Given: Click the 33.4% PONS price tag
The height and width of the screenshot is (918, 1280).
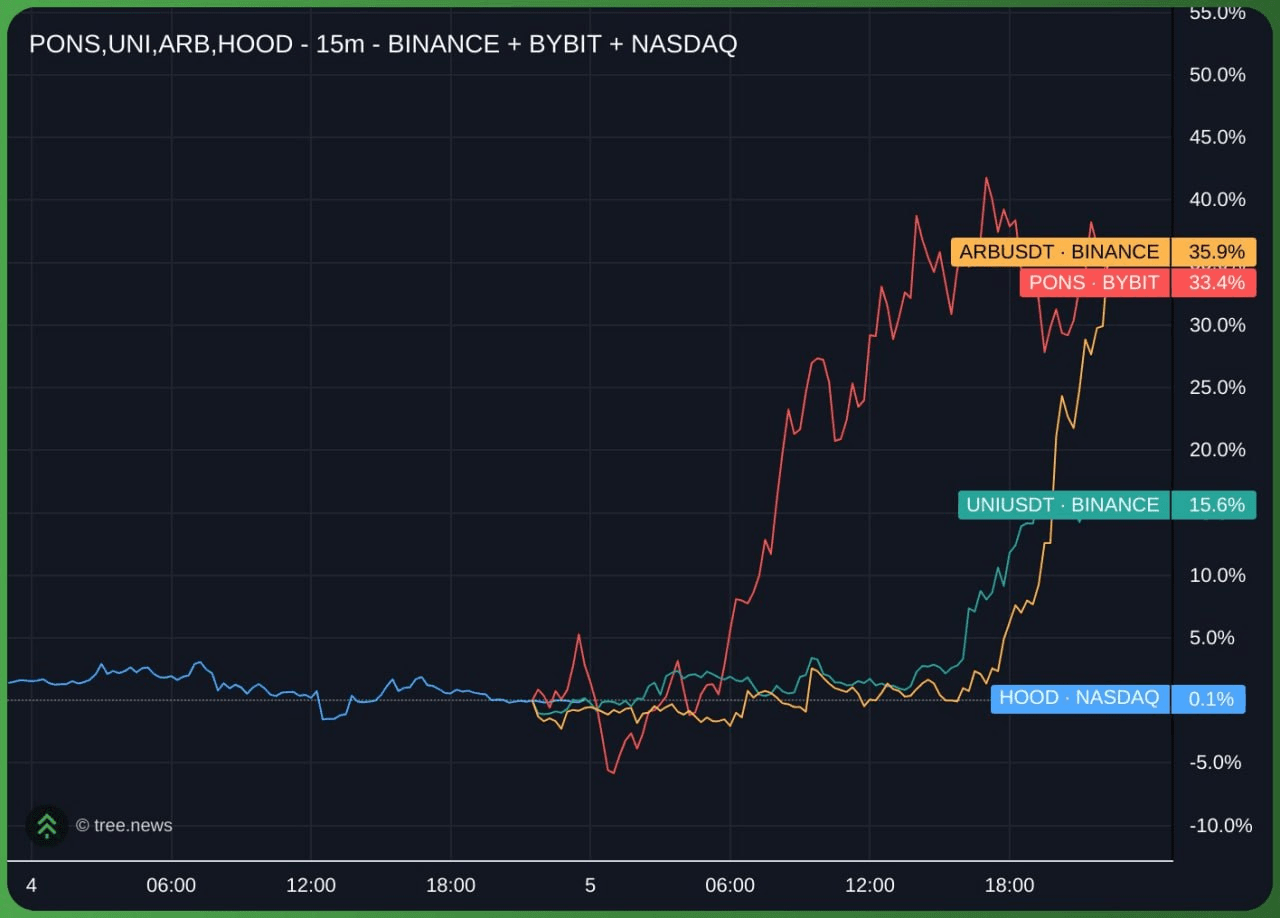Looking at the screenshot, I should (x=1214, y=283).
